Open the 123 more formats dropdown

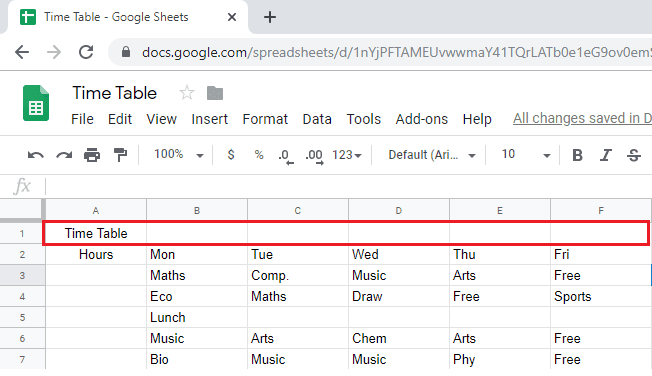click(x=346, y=155)
